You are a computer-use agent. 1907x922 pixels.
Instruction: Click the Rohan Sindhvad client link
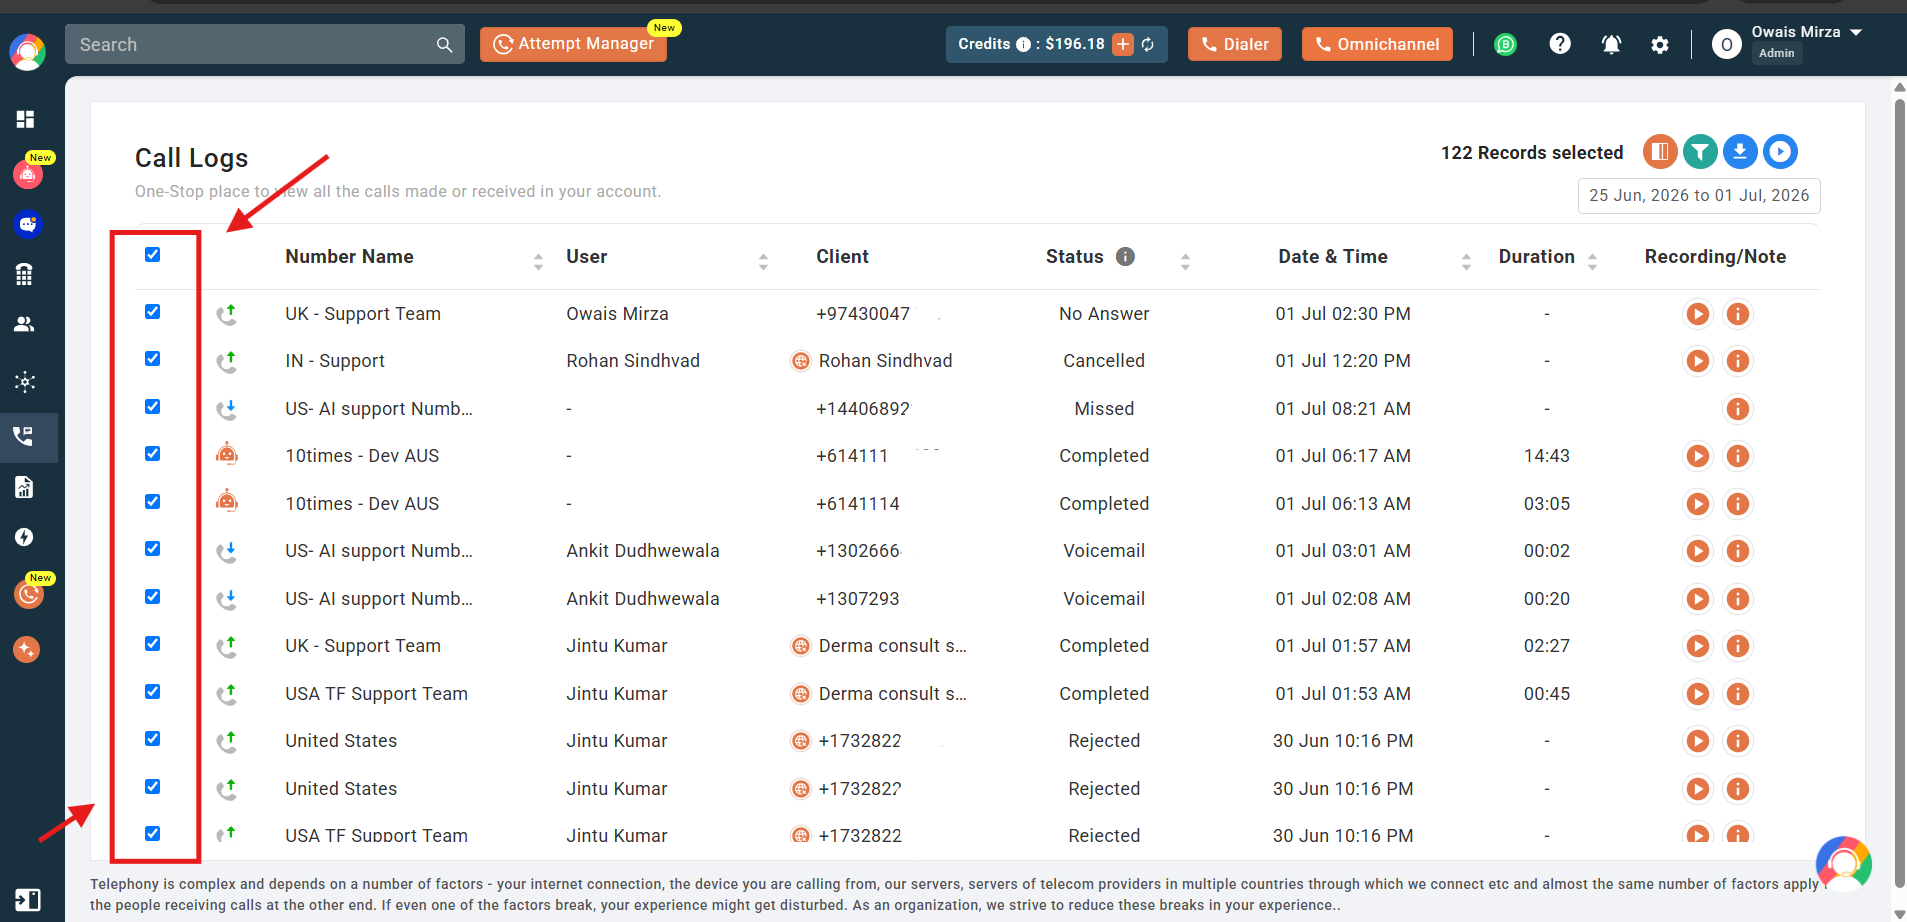885,361
